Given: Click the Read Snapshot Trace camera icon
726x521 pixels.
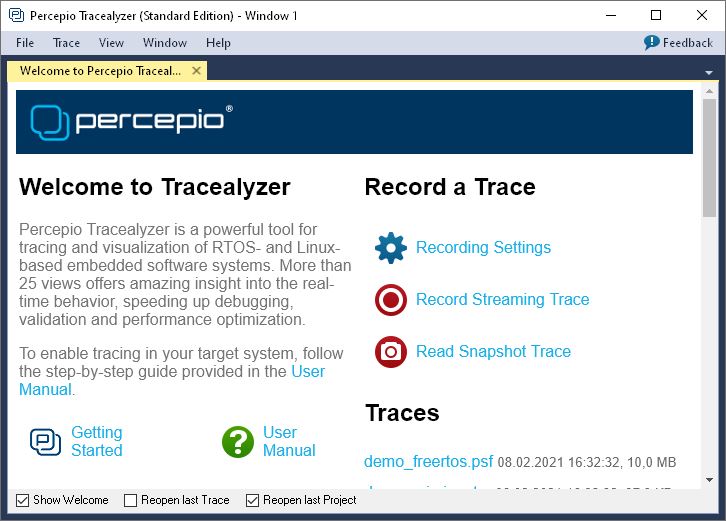Looking at the screenshot, I should click(x=391, y=352).
